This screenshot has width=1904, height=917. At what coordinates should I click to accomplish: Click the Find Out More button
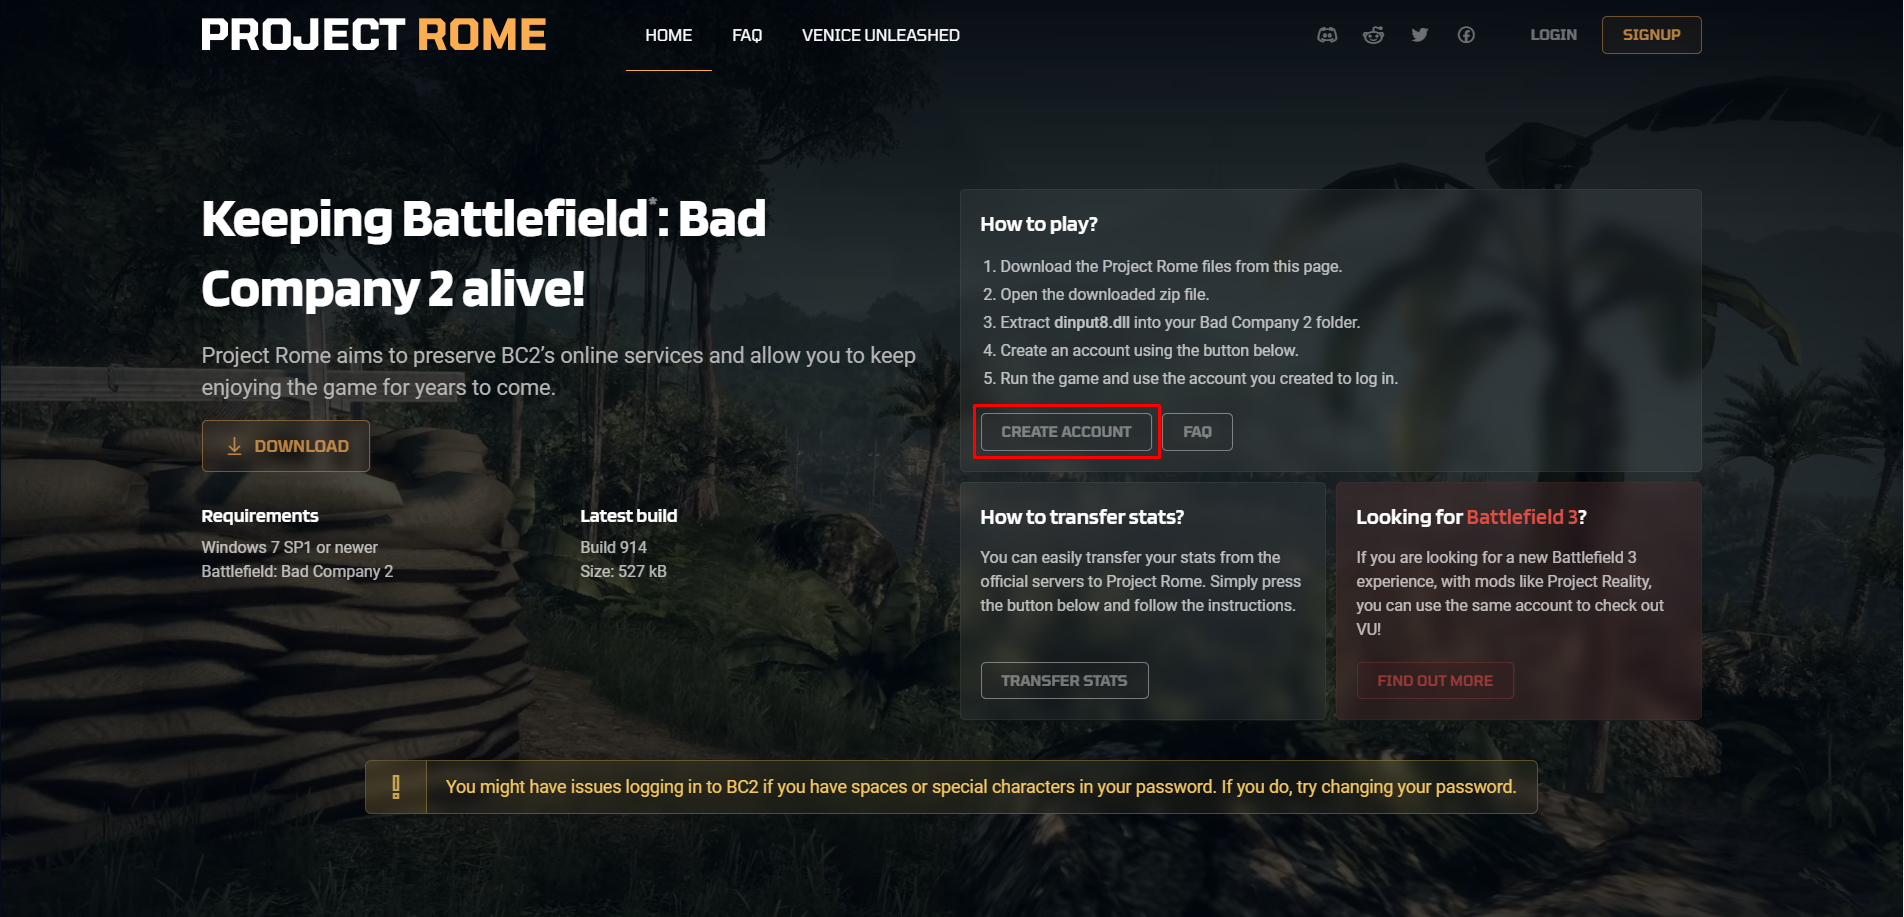click(x=1435, y=681)
